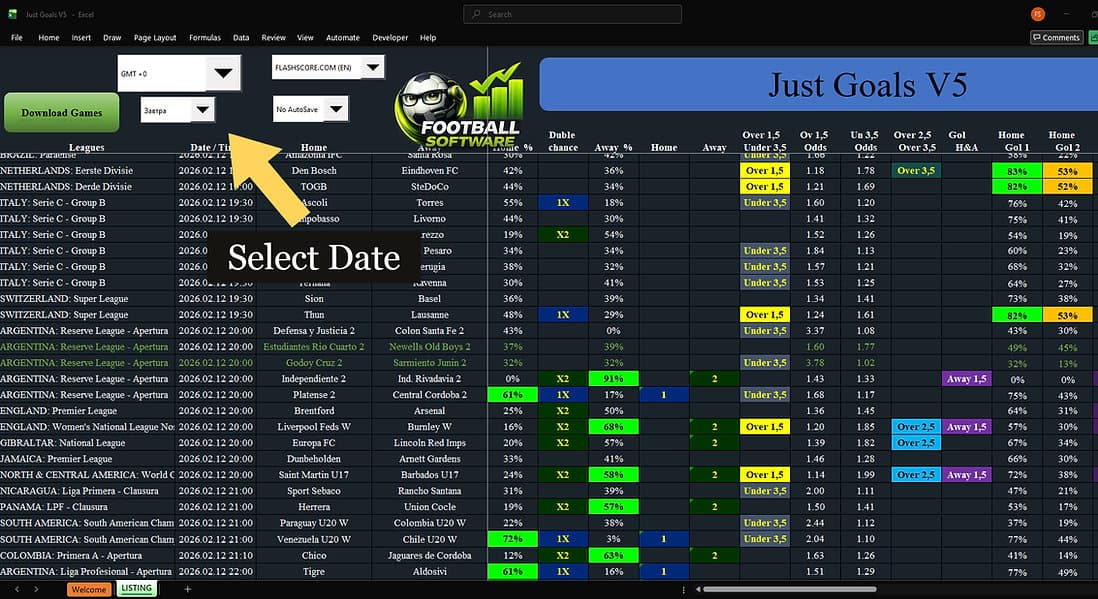The height and width of the screenshot is (599, 1098).
Task: Select the Rancho Santana cell
Action: [x=429, y=490]
